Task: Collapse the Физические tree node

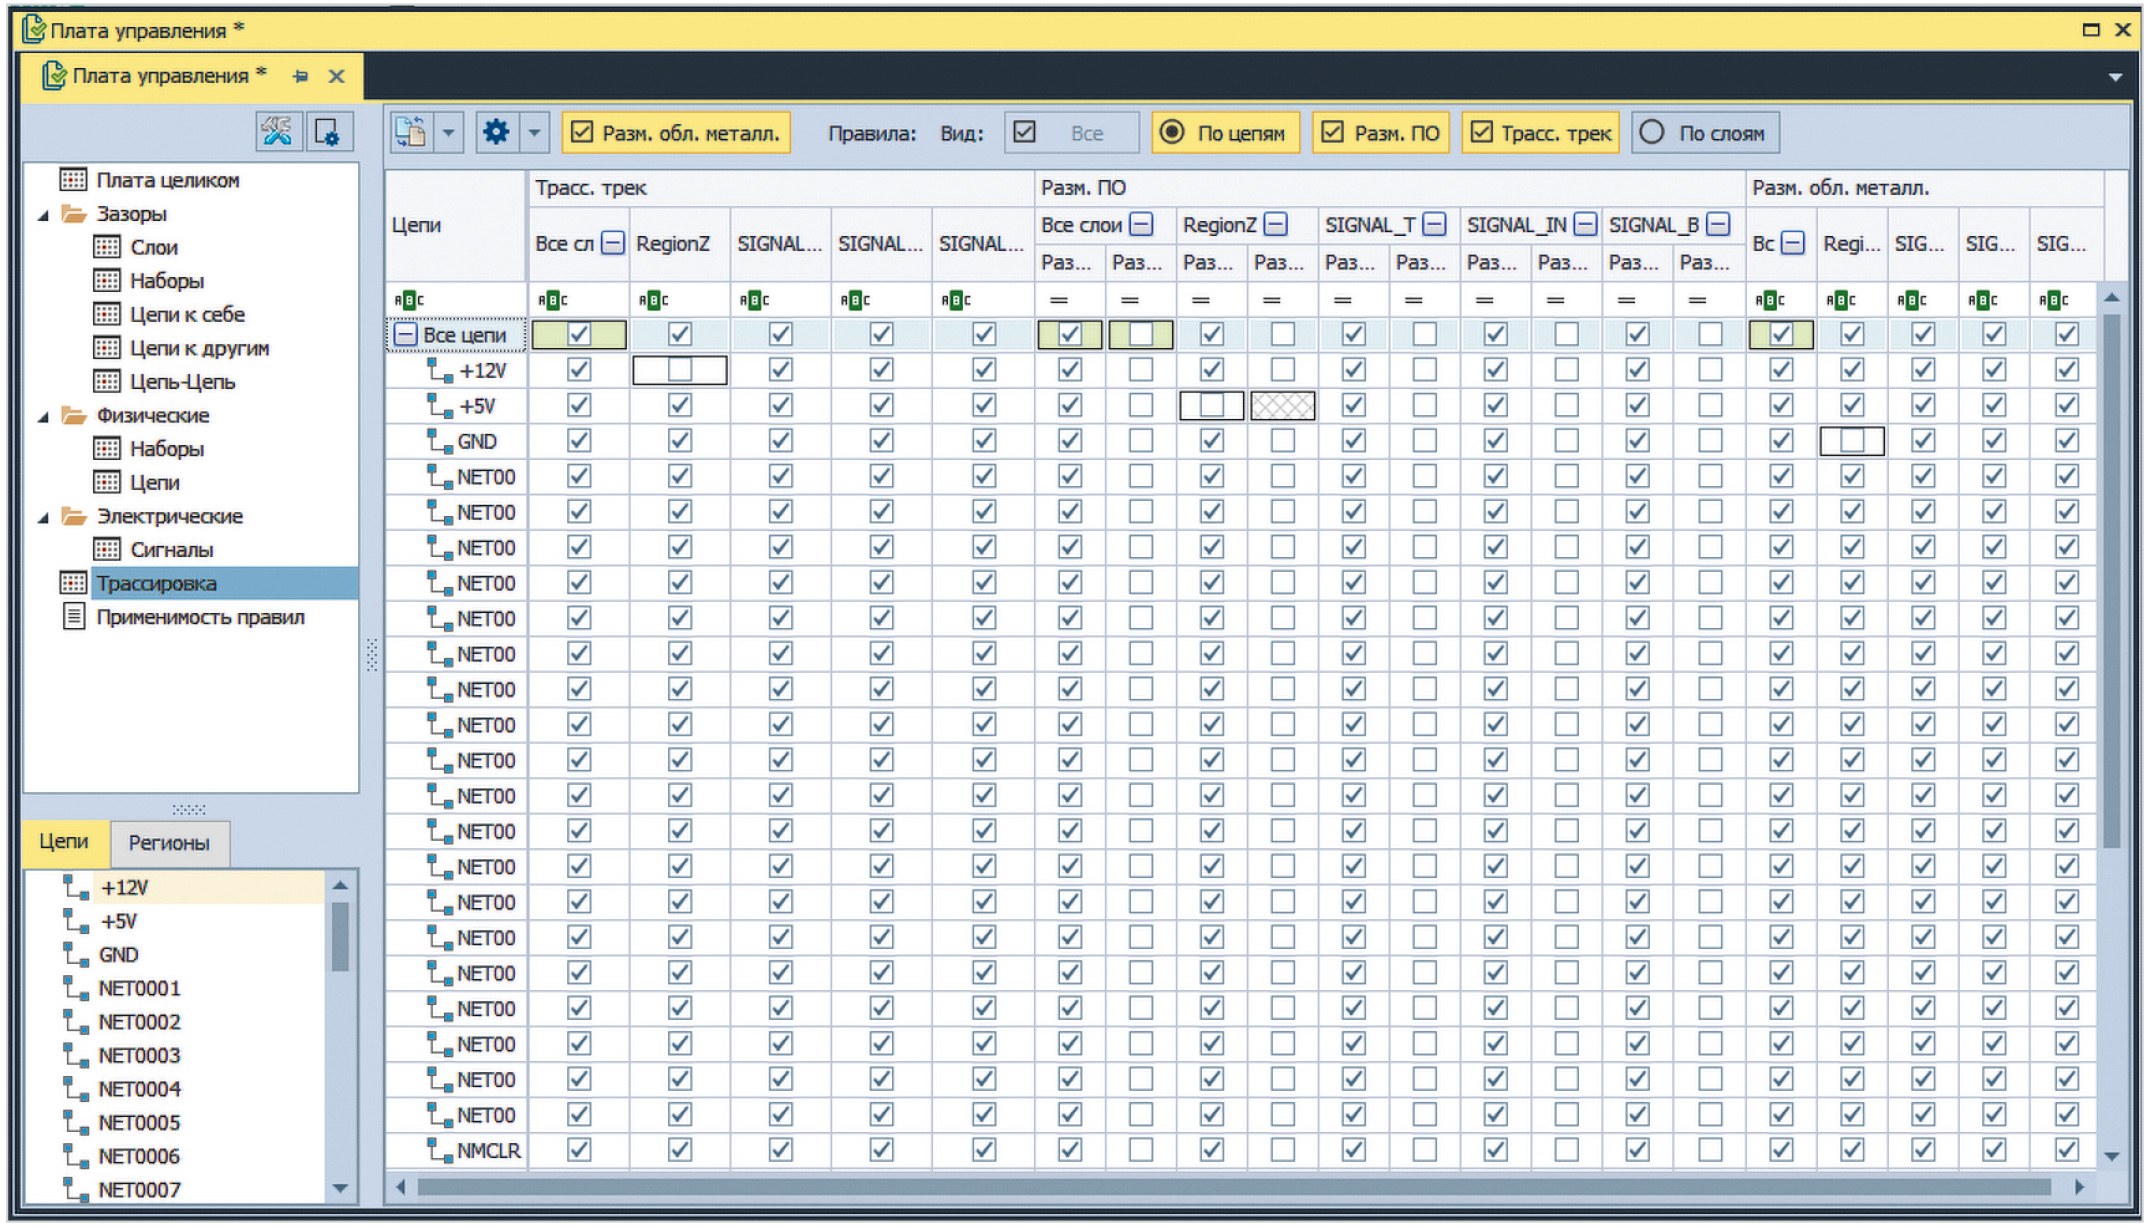Action: [x=43, y=417]
